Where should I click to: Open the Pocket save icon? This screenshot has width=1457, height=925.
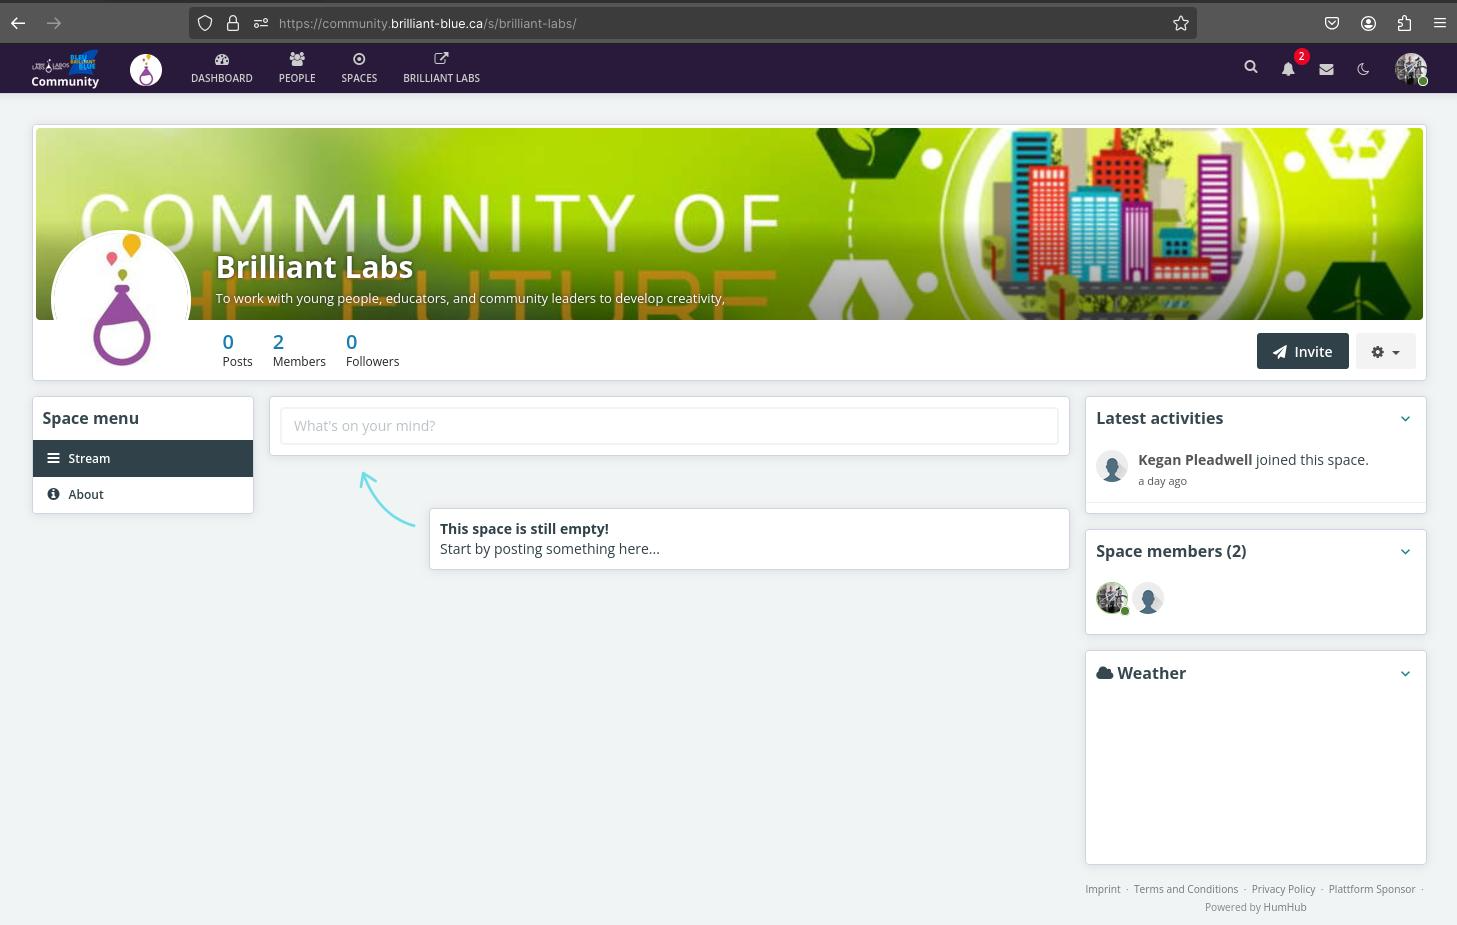tap(1332, 23)
